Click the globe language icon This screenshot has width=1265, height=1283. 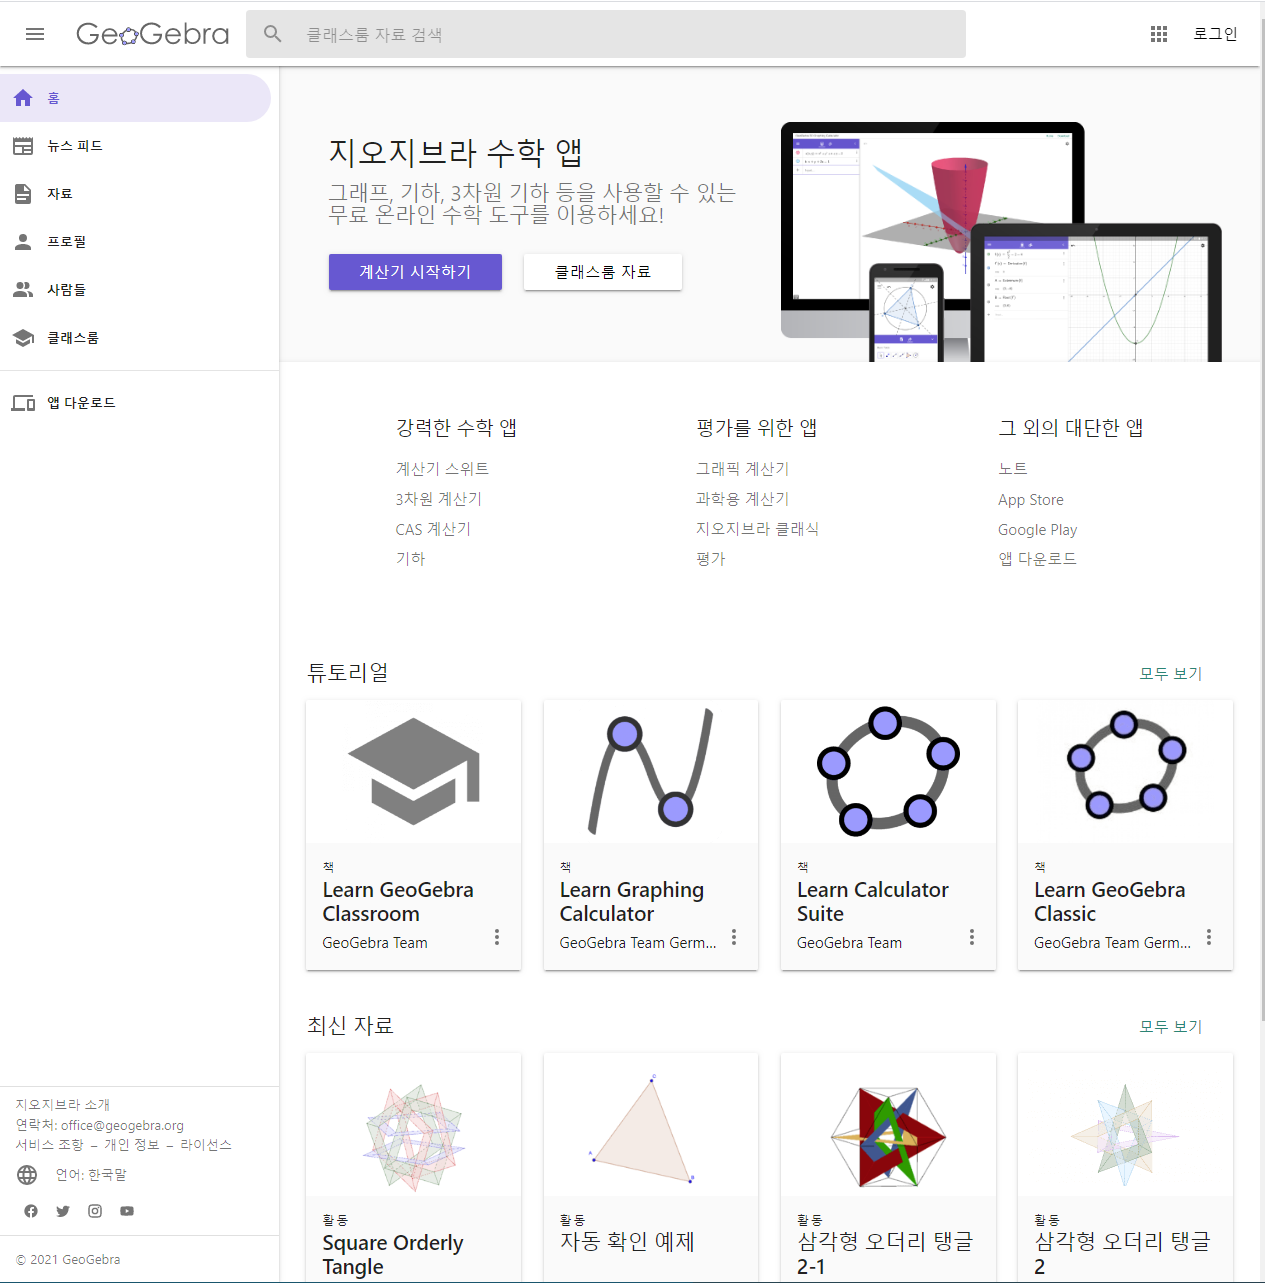click(x=27, y=1175)
